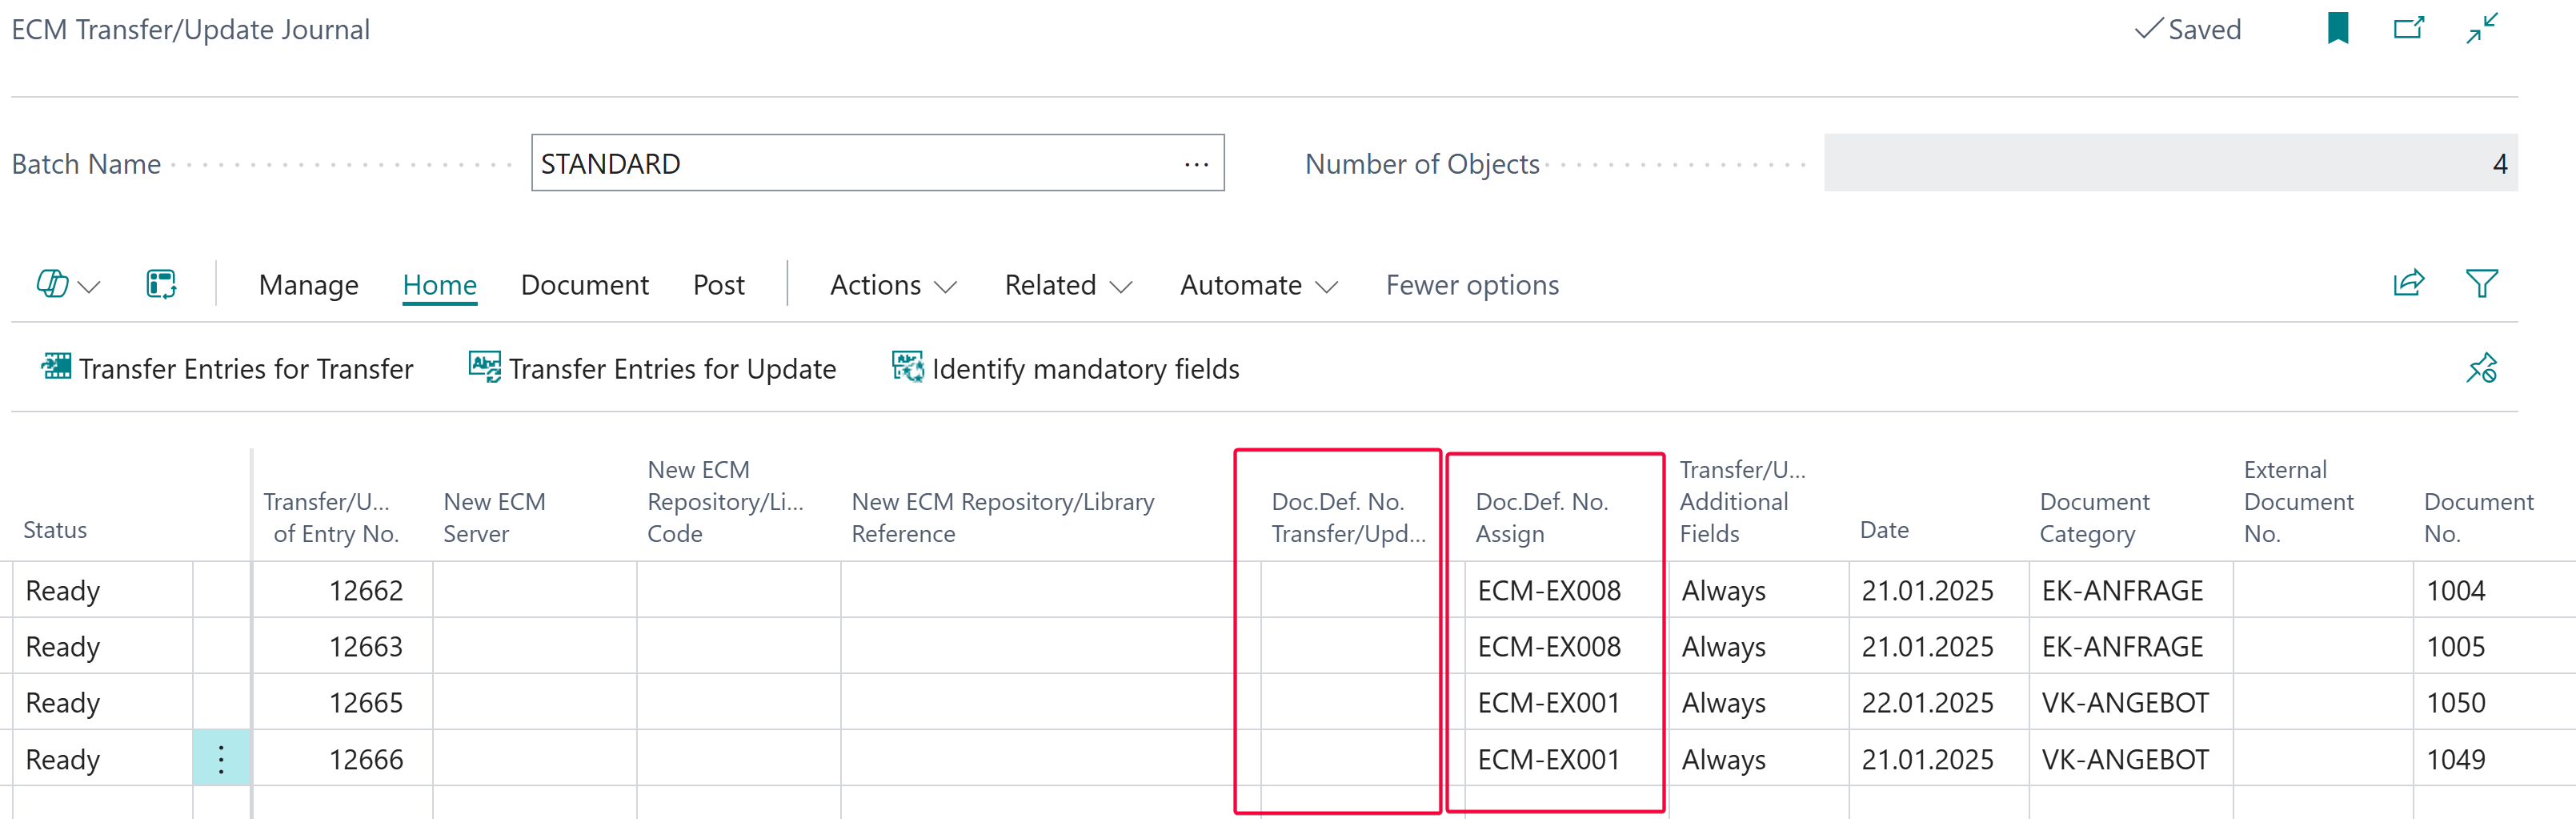Image resolution: width=2576 pixels, height=819 pixels.
Task: Click the share icon above the list
Action: tap(2408, 284)
